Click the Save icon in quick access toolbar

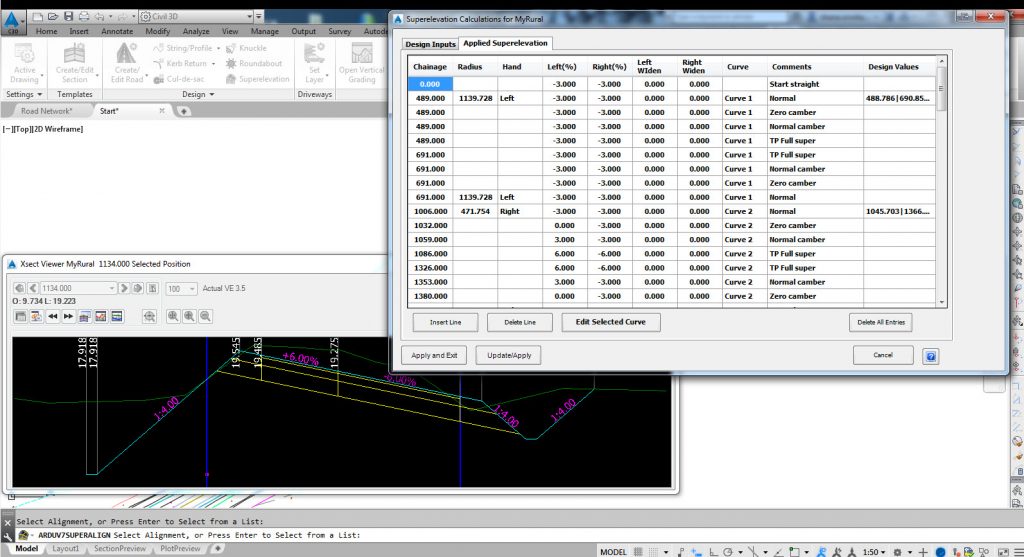coord(69,16)
